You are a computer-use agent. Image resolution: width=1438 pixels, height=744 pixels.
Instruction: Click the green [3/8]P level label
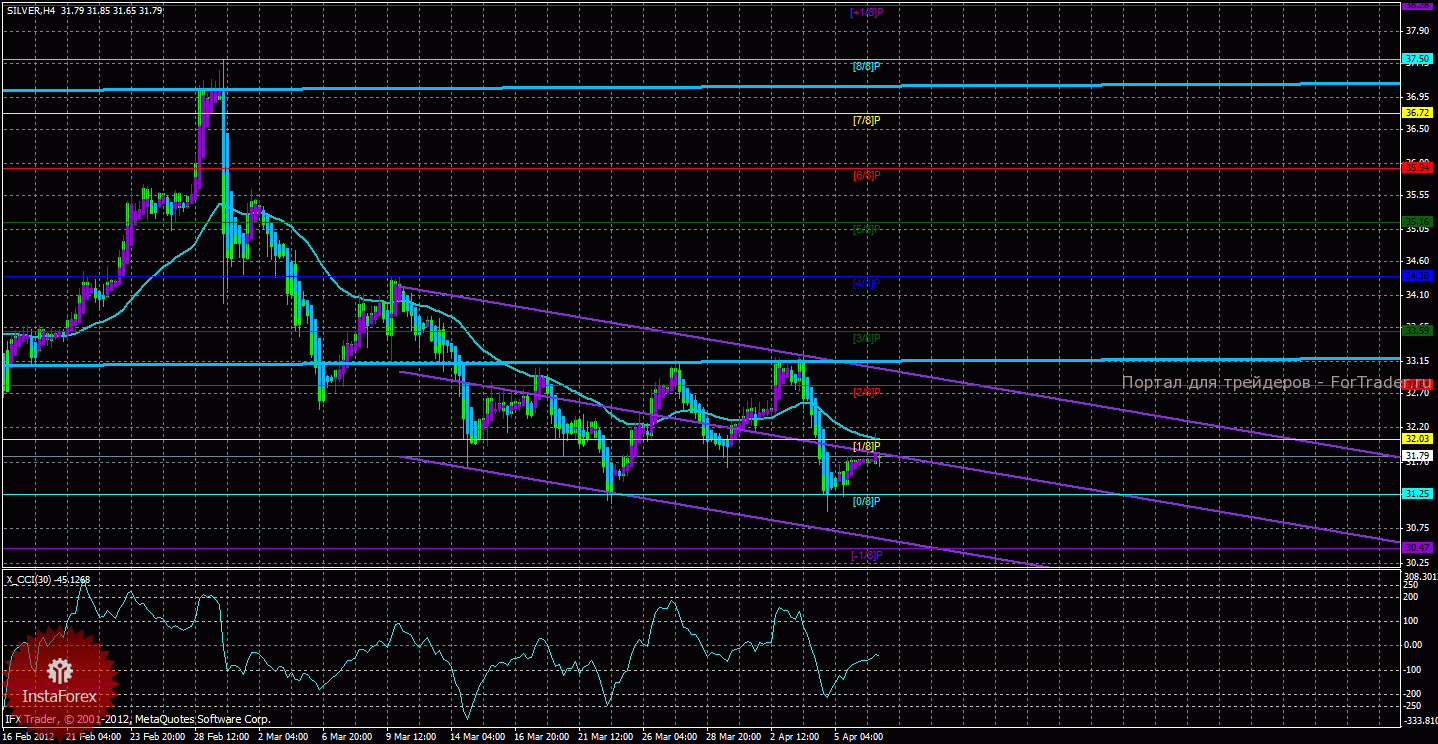click(866, 338)
